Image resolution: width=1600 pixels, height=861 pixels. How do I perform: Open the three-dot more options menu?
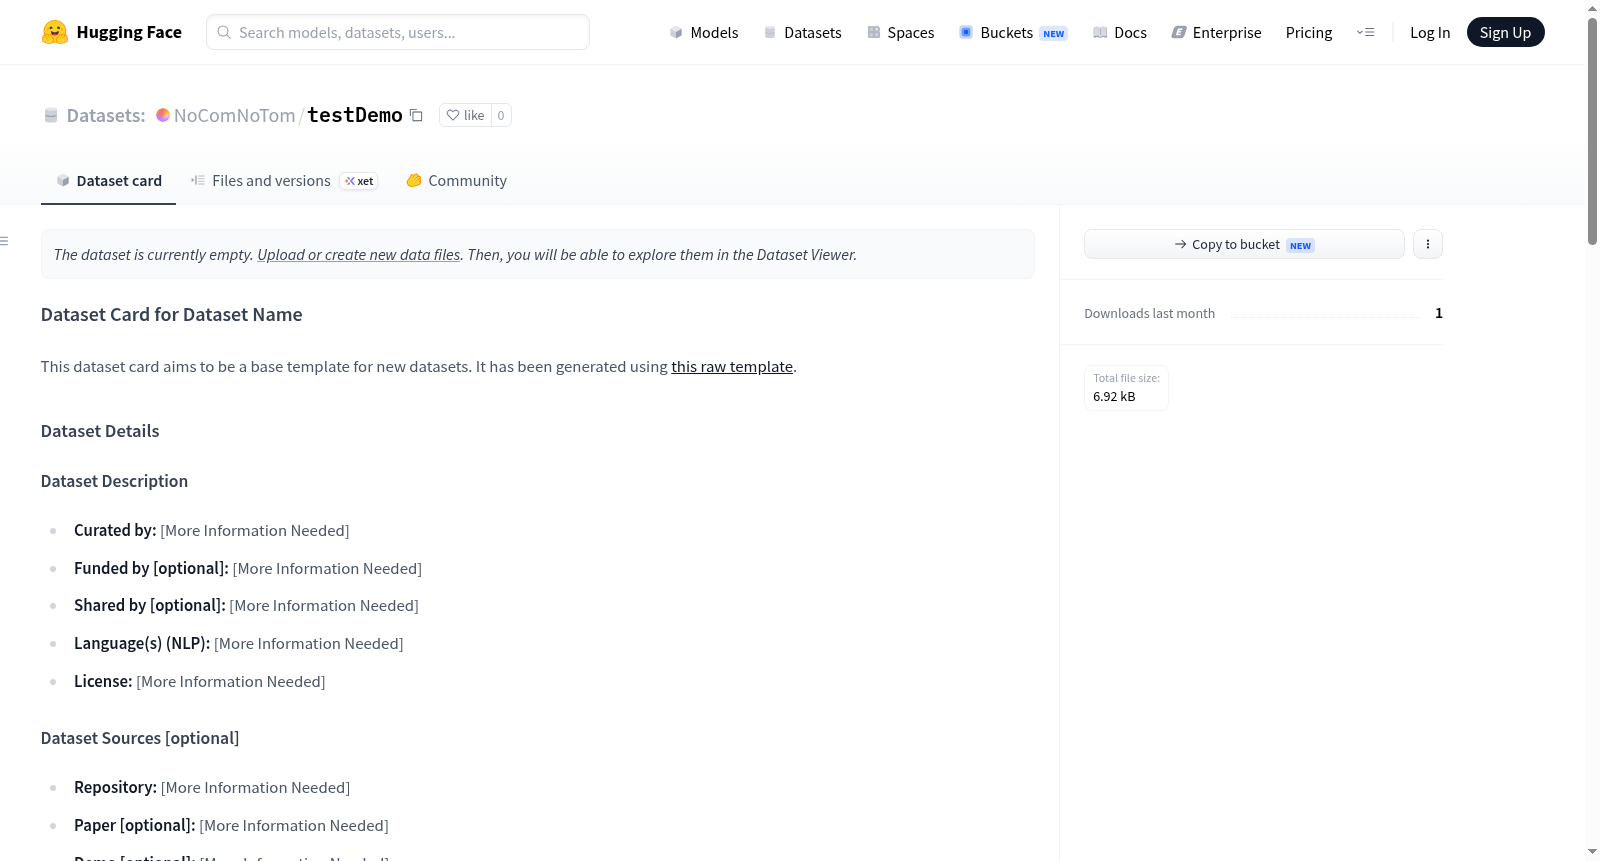click(x=1428, y=244)
